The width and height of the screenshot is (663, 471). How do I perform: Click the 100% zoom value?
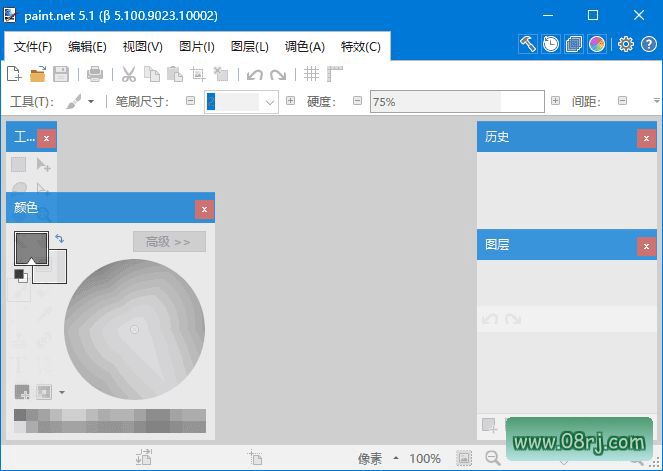(425, 458)
